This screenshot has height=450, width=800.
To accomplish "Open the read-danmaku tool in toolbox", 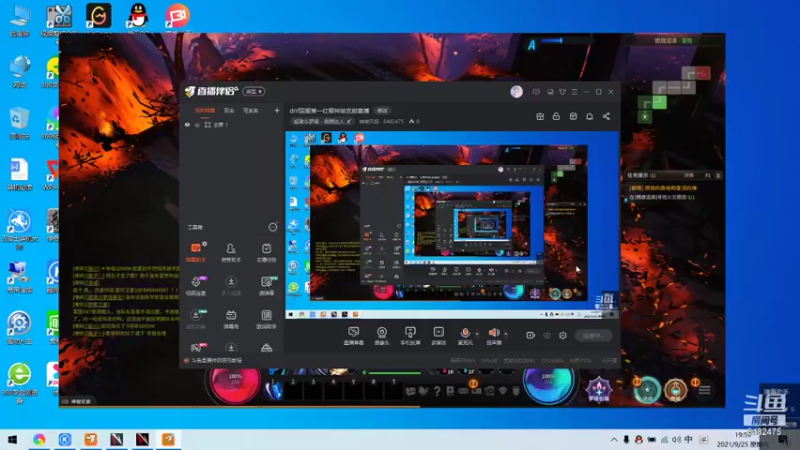I will pyautogui.click(x=266, y=285).
